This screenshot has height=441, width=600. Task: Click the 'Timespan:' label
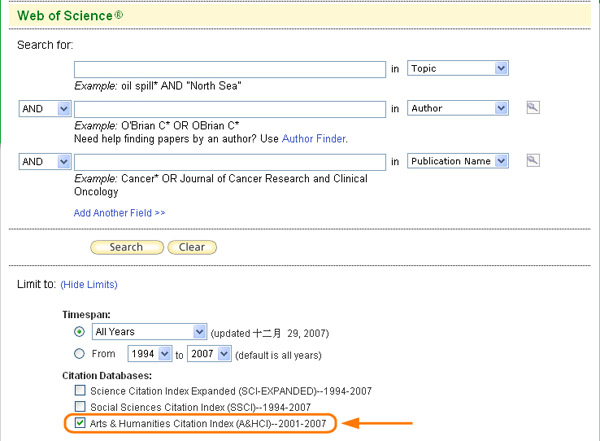[86, 315]
